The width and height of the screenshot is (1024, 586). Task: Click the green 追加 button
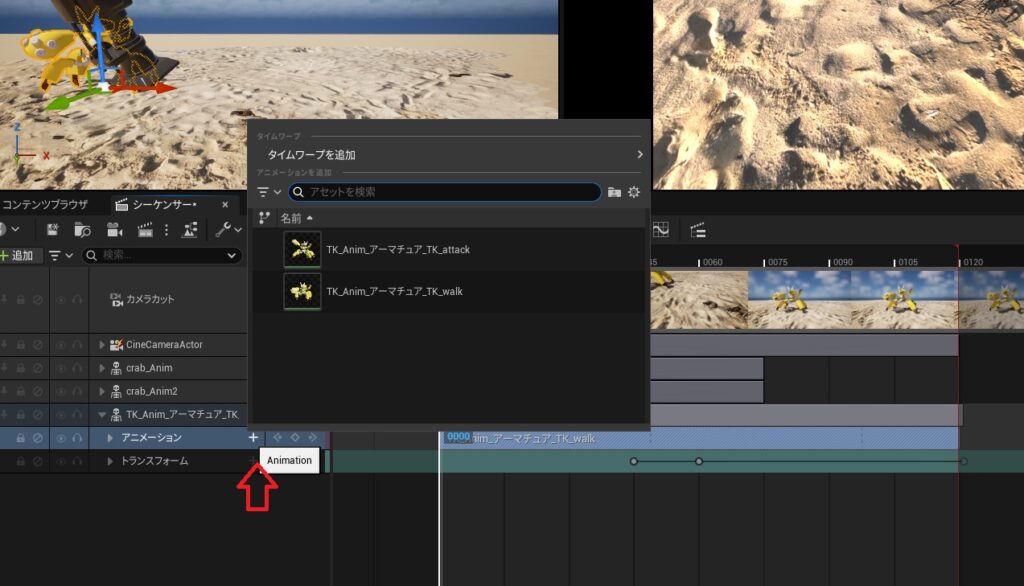(18, 256)
